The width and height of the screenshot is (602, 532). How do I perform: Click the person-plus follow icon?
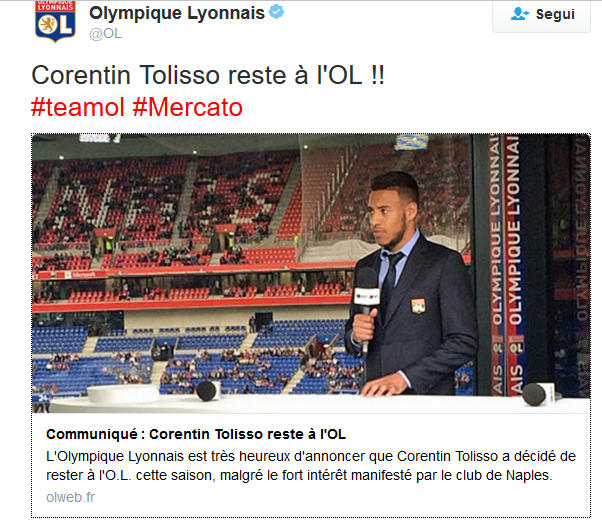519,14
